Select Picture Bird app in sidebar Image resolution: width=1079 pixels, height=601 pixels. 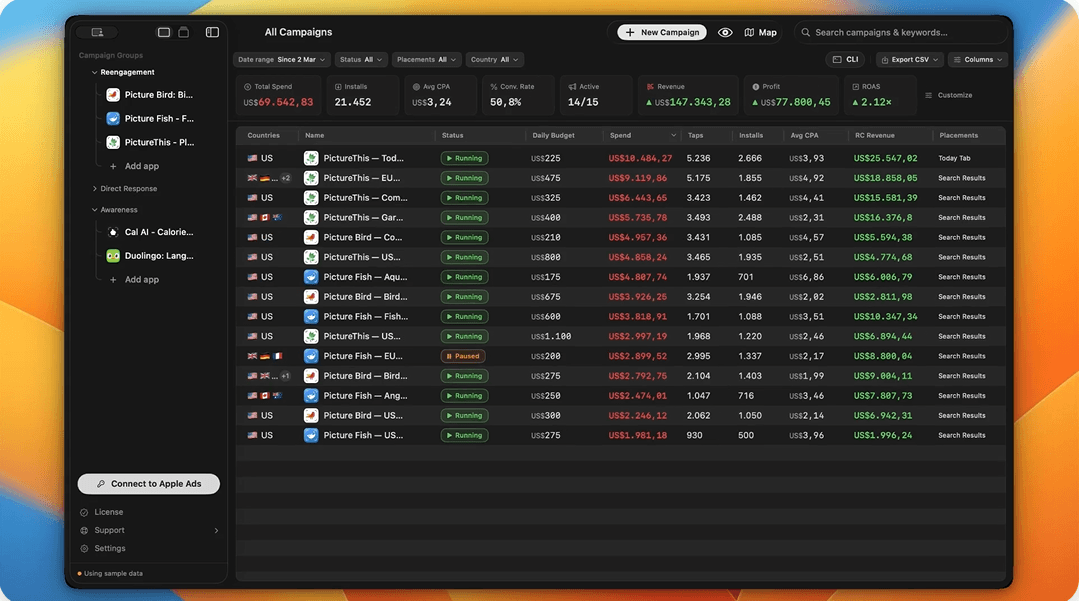(149, 95)
